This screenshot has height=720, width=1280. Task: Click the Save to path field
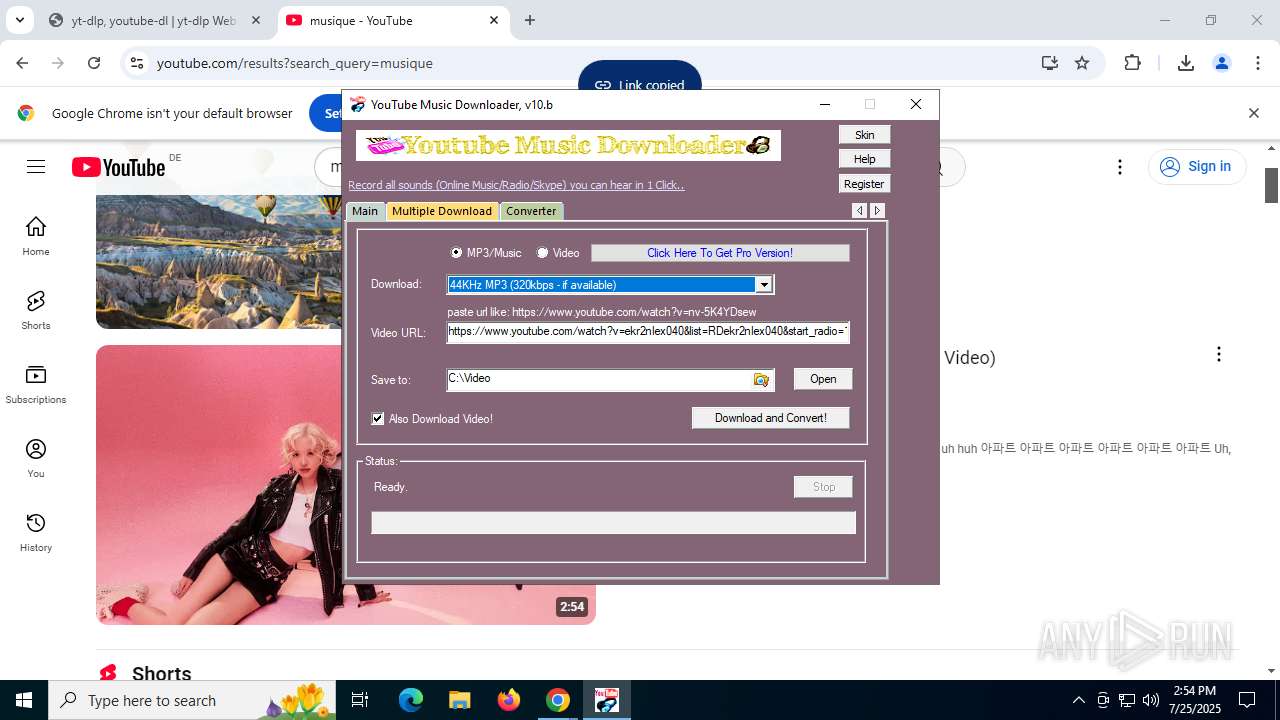(598, 379)
